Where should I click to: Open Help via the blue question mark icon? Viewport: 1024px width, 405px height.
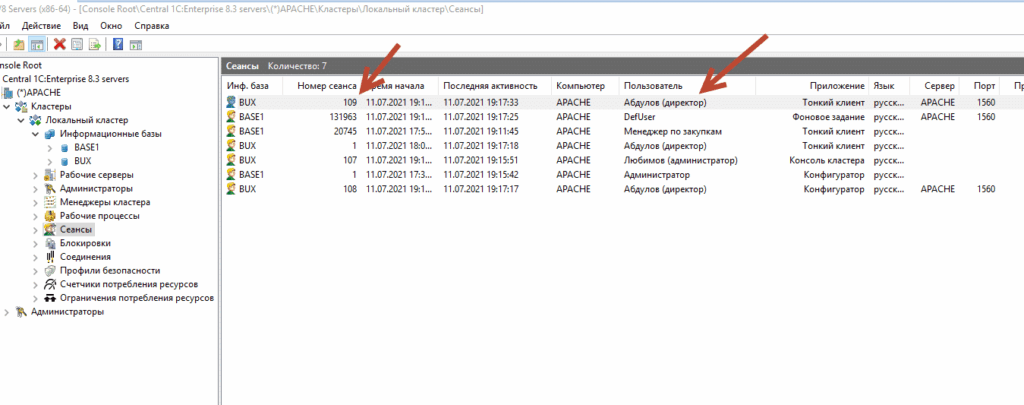click(119, 44)
